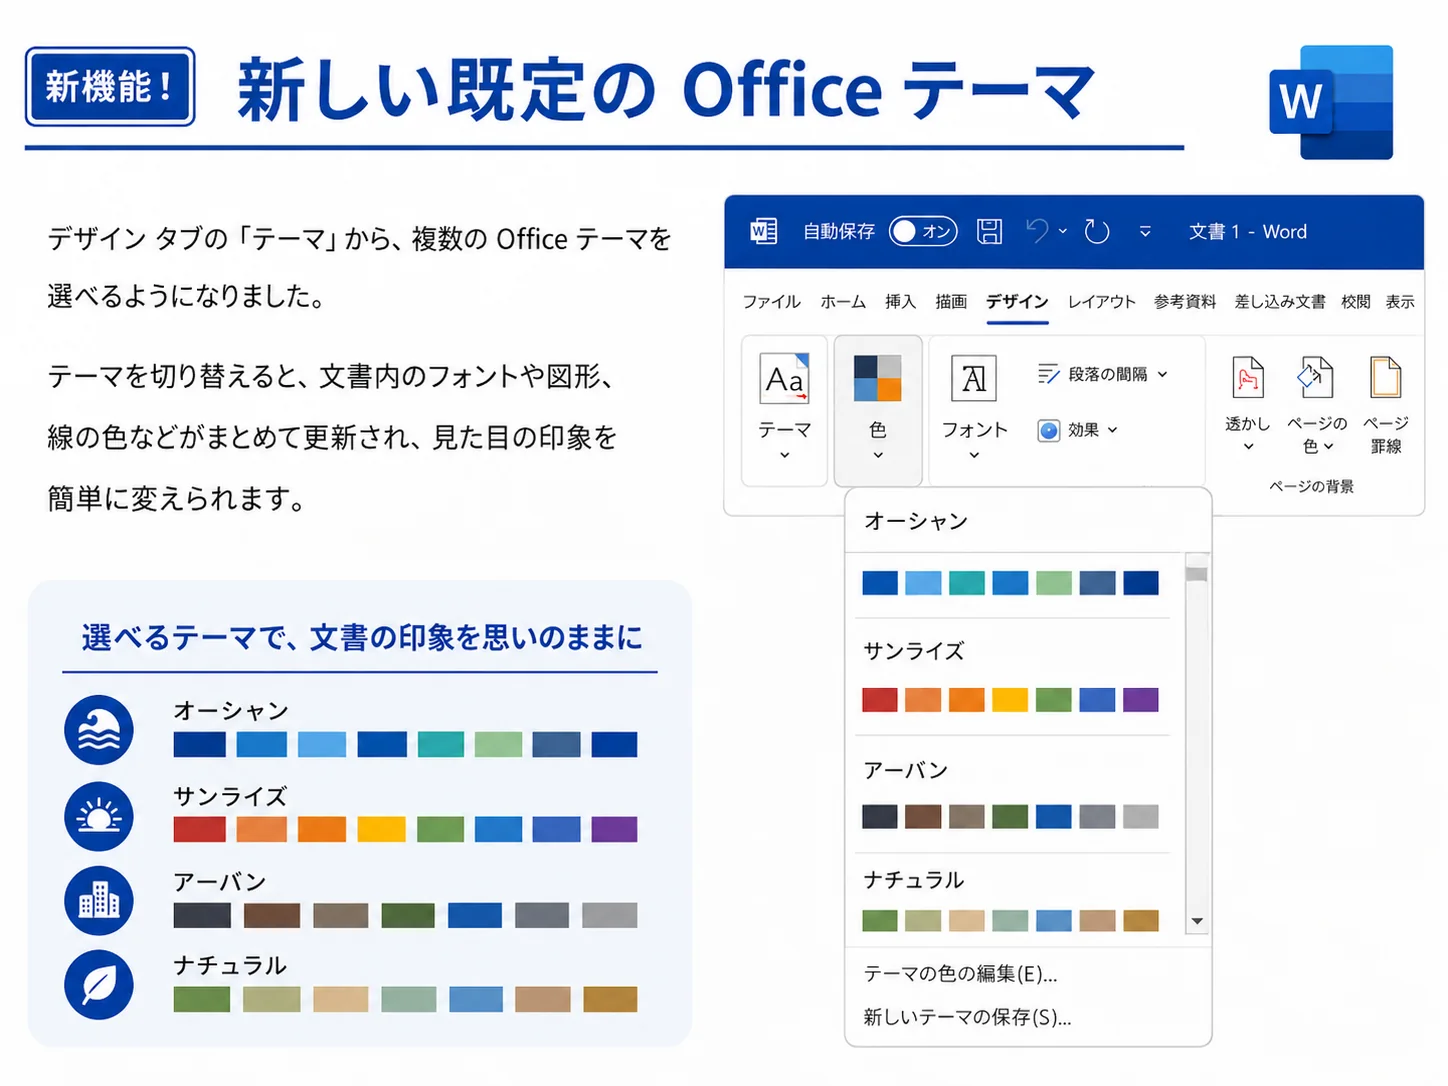Switch to the 表示 tab

1400,301
